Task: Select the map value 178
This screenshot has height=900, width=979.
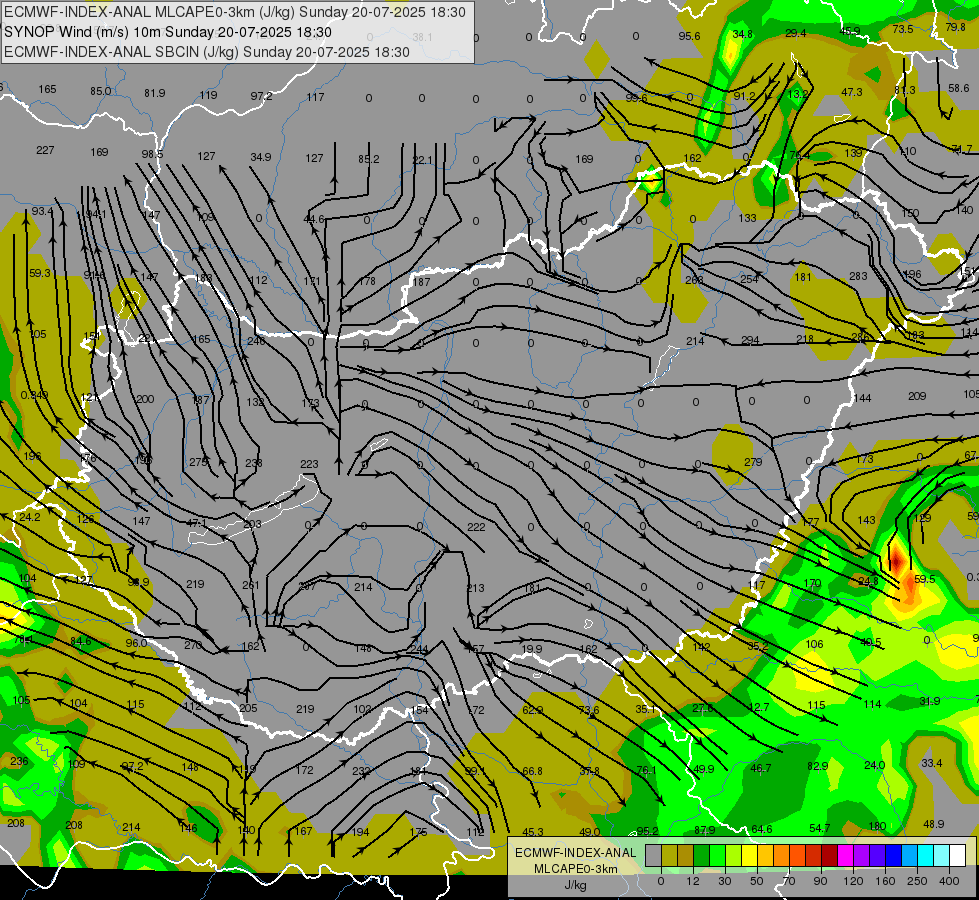Action: [367, 281]
